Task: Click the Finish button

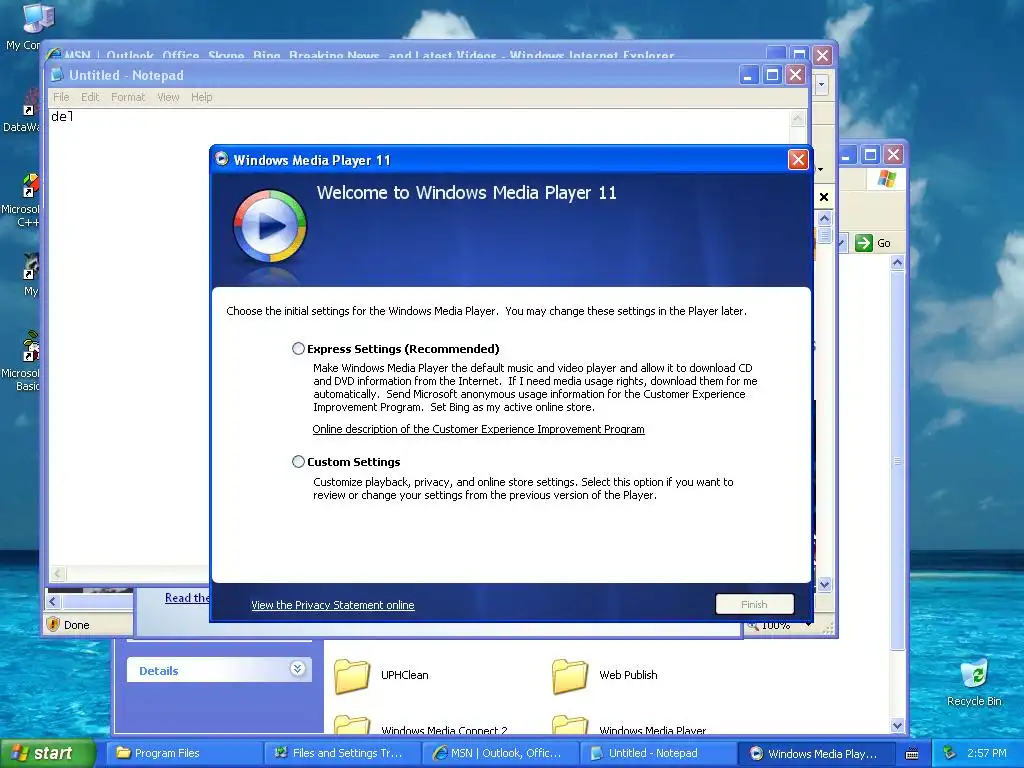Action: pyautogui.click(x=754, y=604)
